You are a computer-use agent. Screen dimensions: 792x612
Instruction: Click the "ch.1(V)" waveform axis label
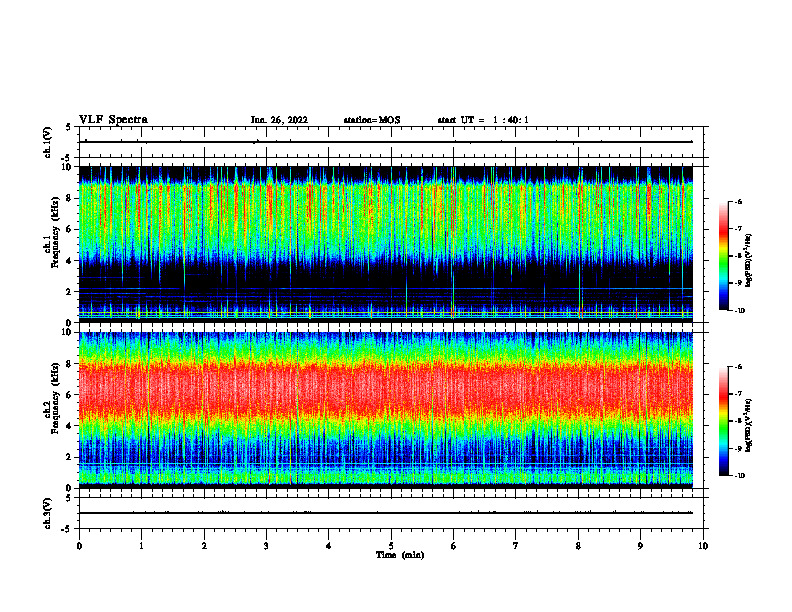tap(47, 142)
